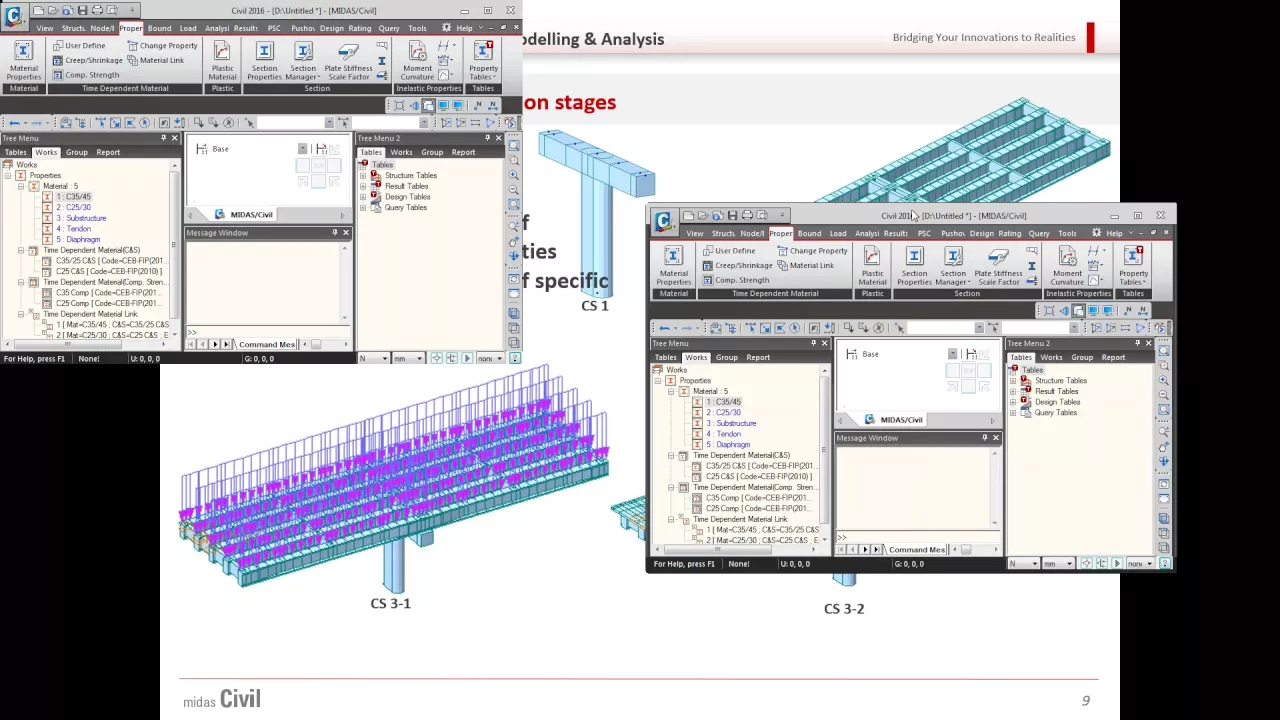Open Plastic Material in the top-left window

click(222, 60)
